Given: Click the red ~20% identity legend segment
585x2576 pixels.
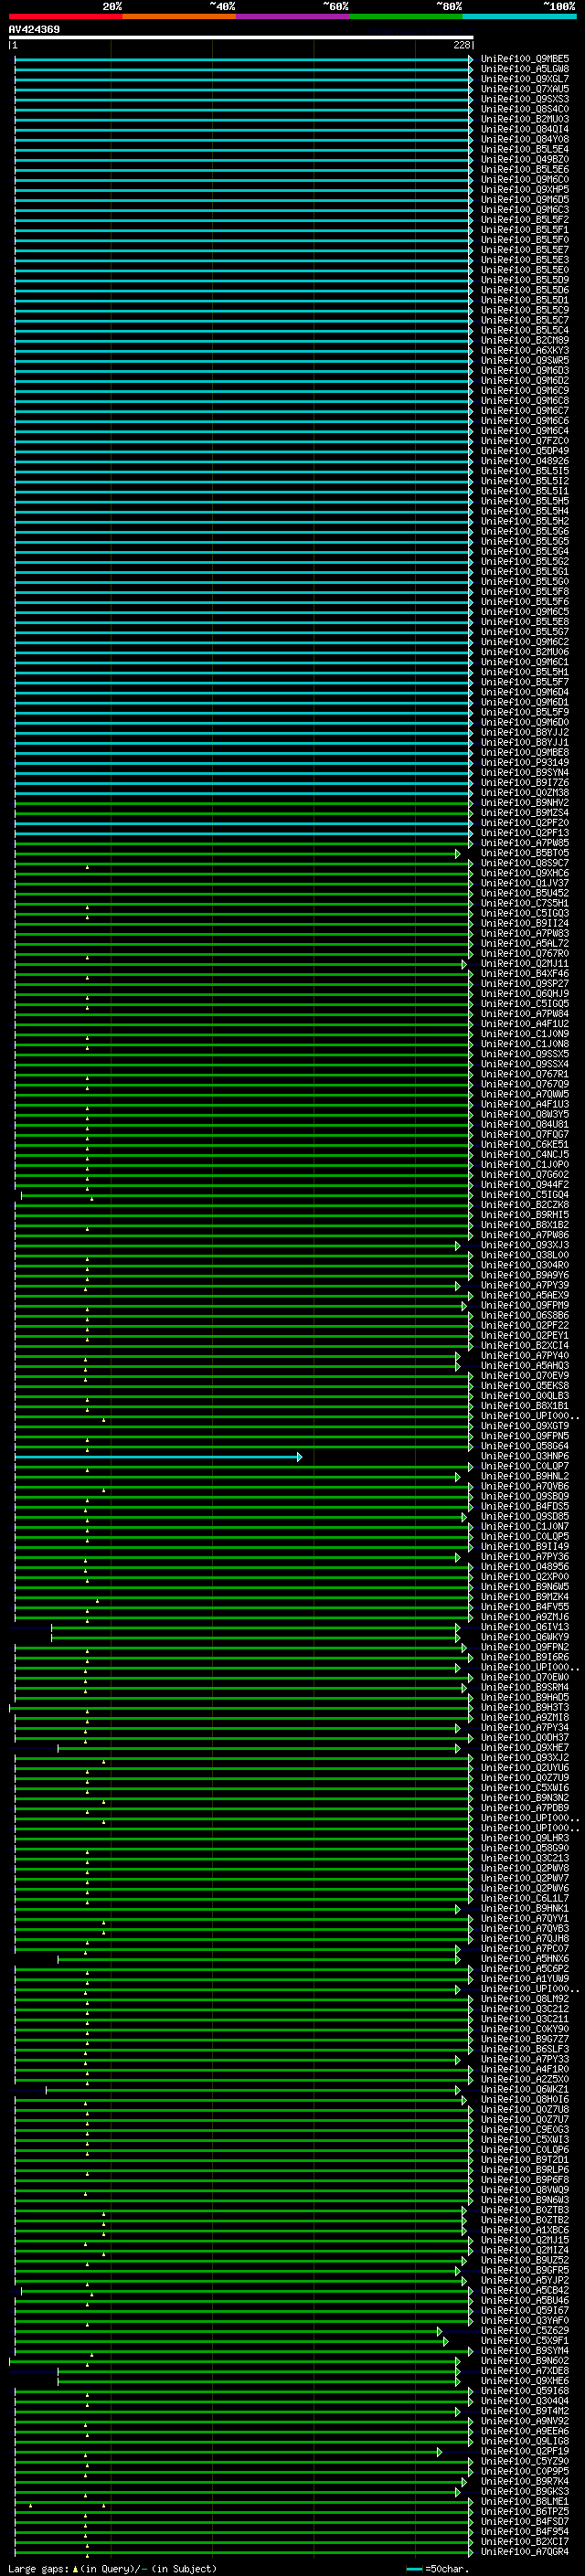Looking at the screenshot, I should (66, 16).
